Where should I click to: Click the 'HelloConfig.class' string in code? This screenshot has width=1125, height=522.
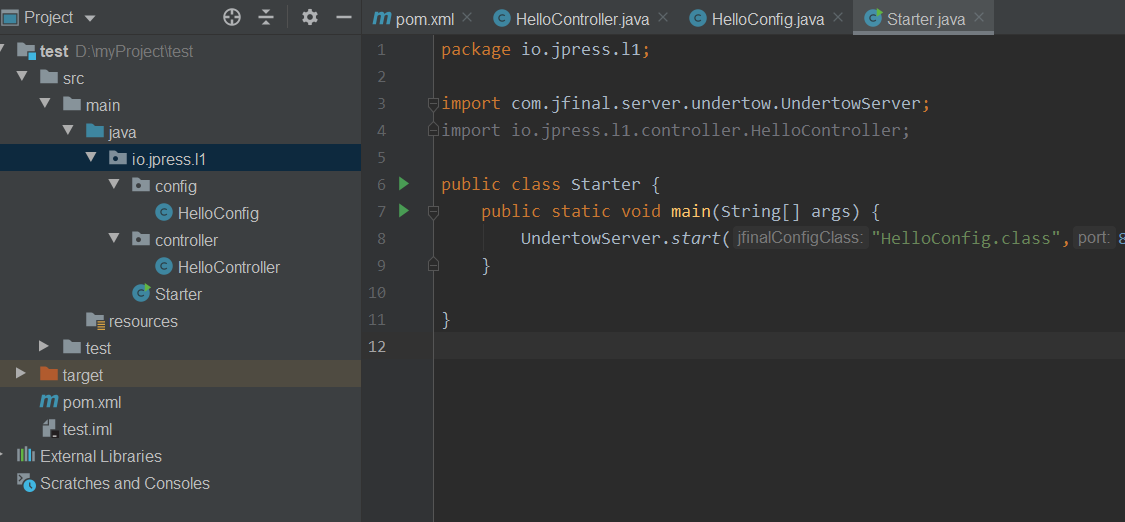pos(966,239)
